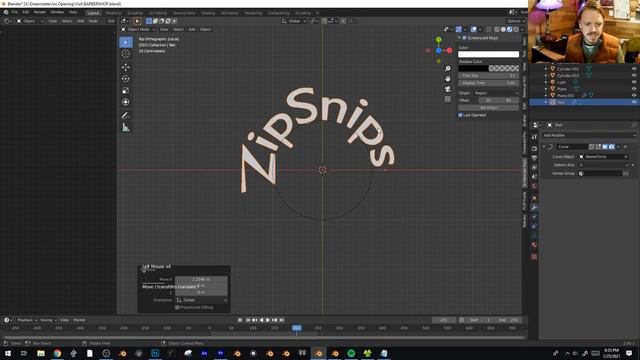Open the Orientation Global dropdown in the Move panel
Image resolution: width=640 pixels, height=360 pixels.
201,300
